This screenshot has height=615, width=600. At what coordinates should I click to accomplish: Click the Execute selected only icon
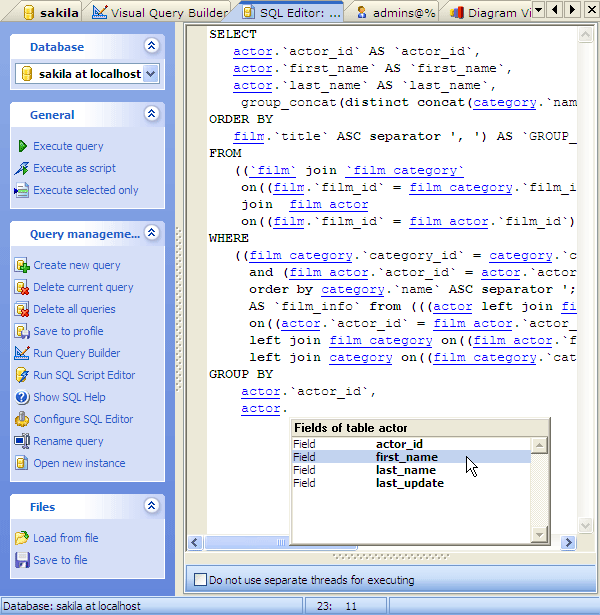point(22,190)
